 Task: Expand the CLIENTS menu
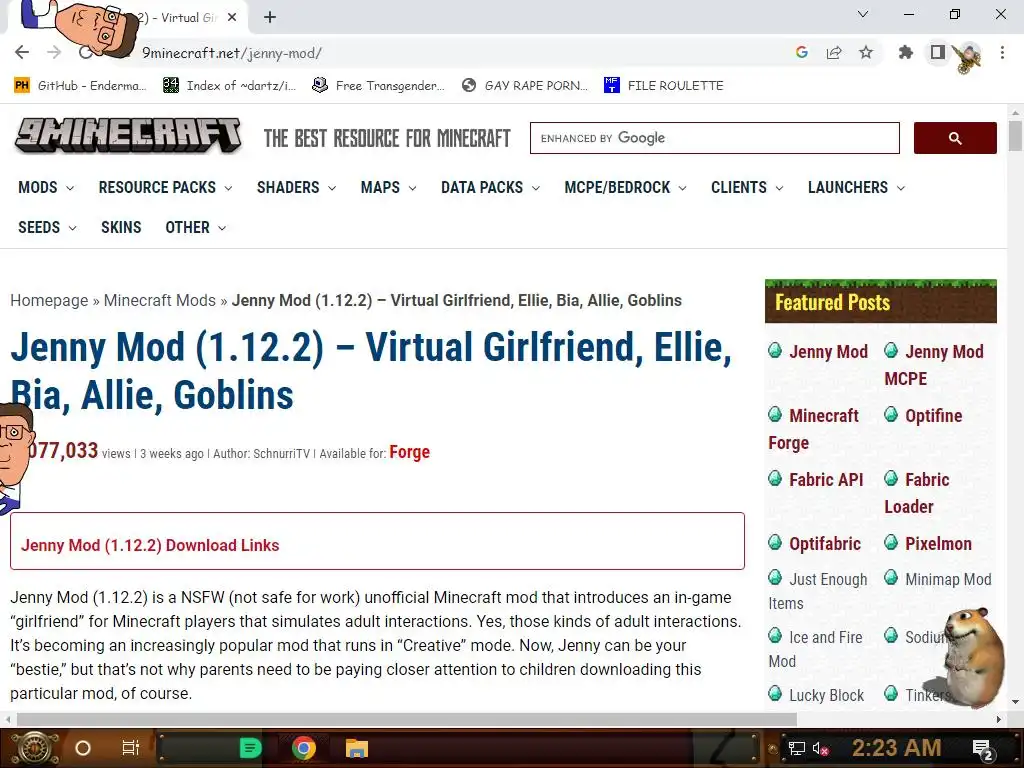746,188
